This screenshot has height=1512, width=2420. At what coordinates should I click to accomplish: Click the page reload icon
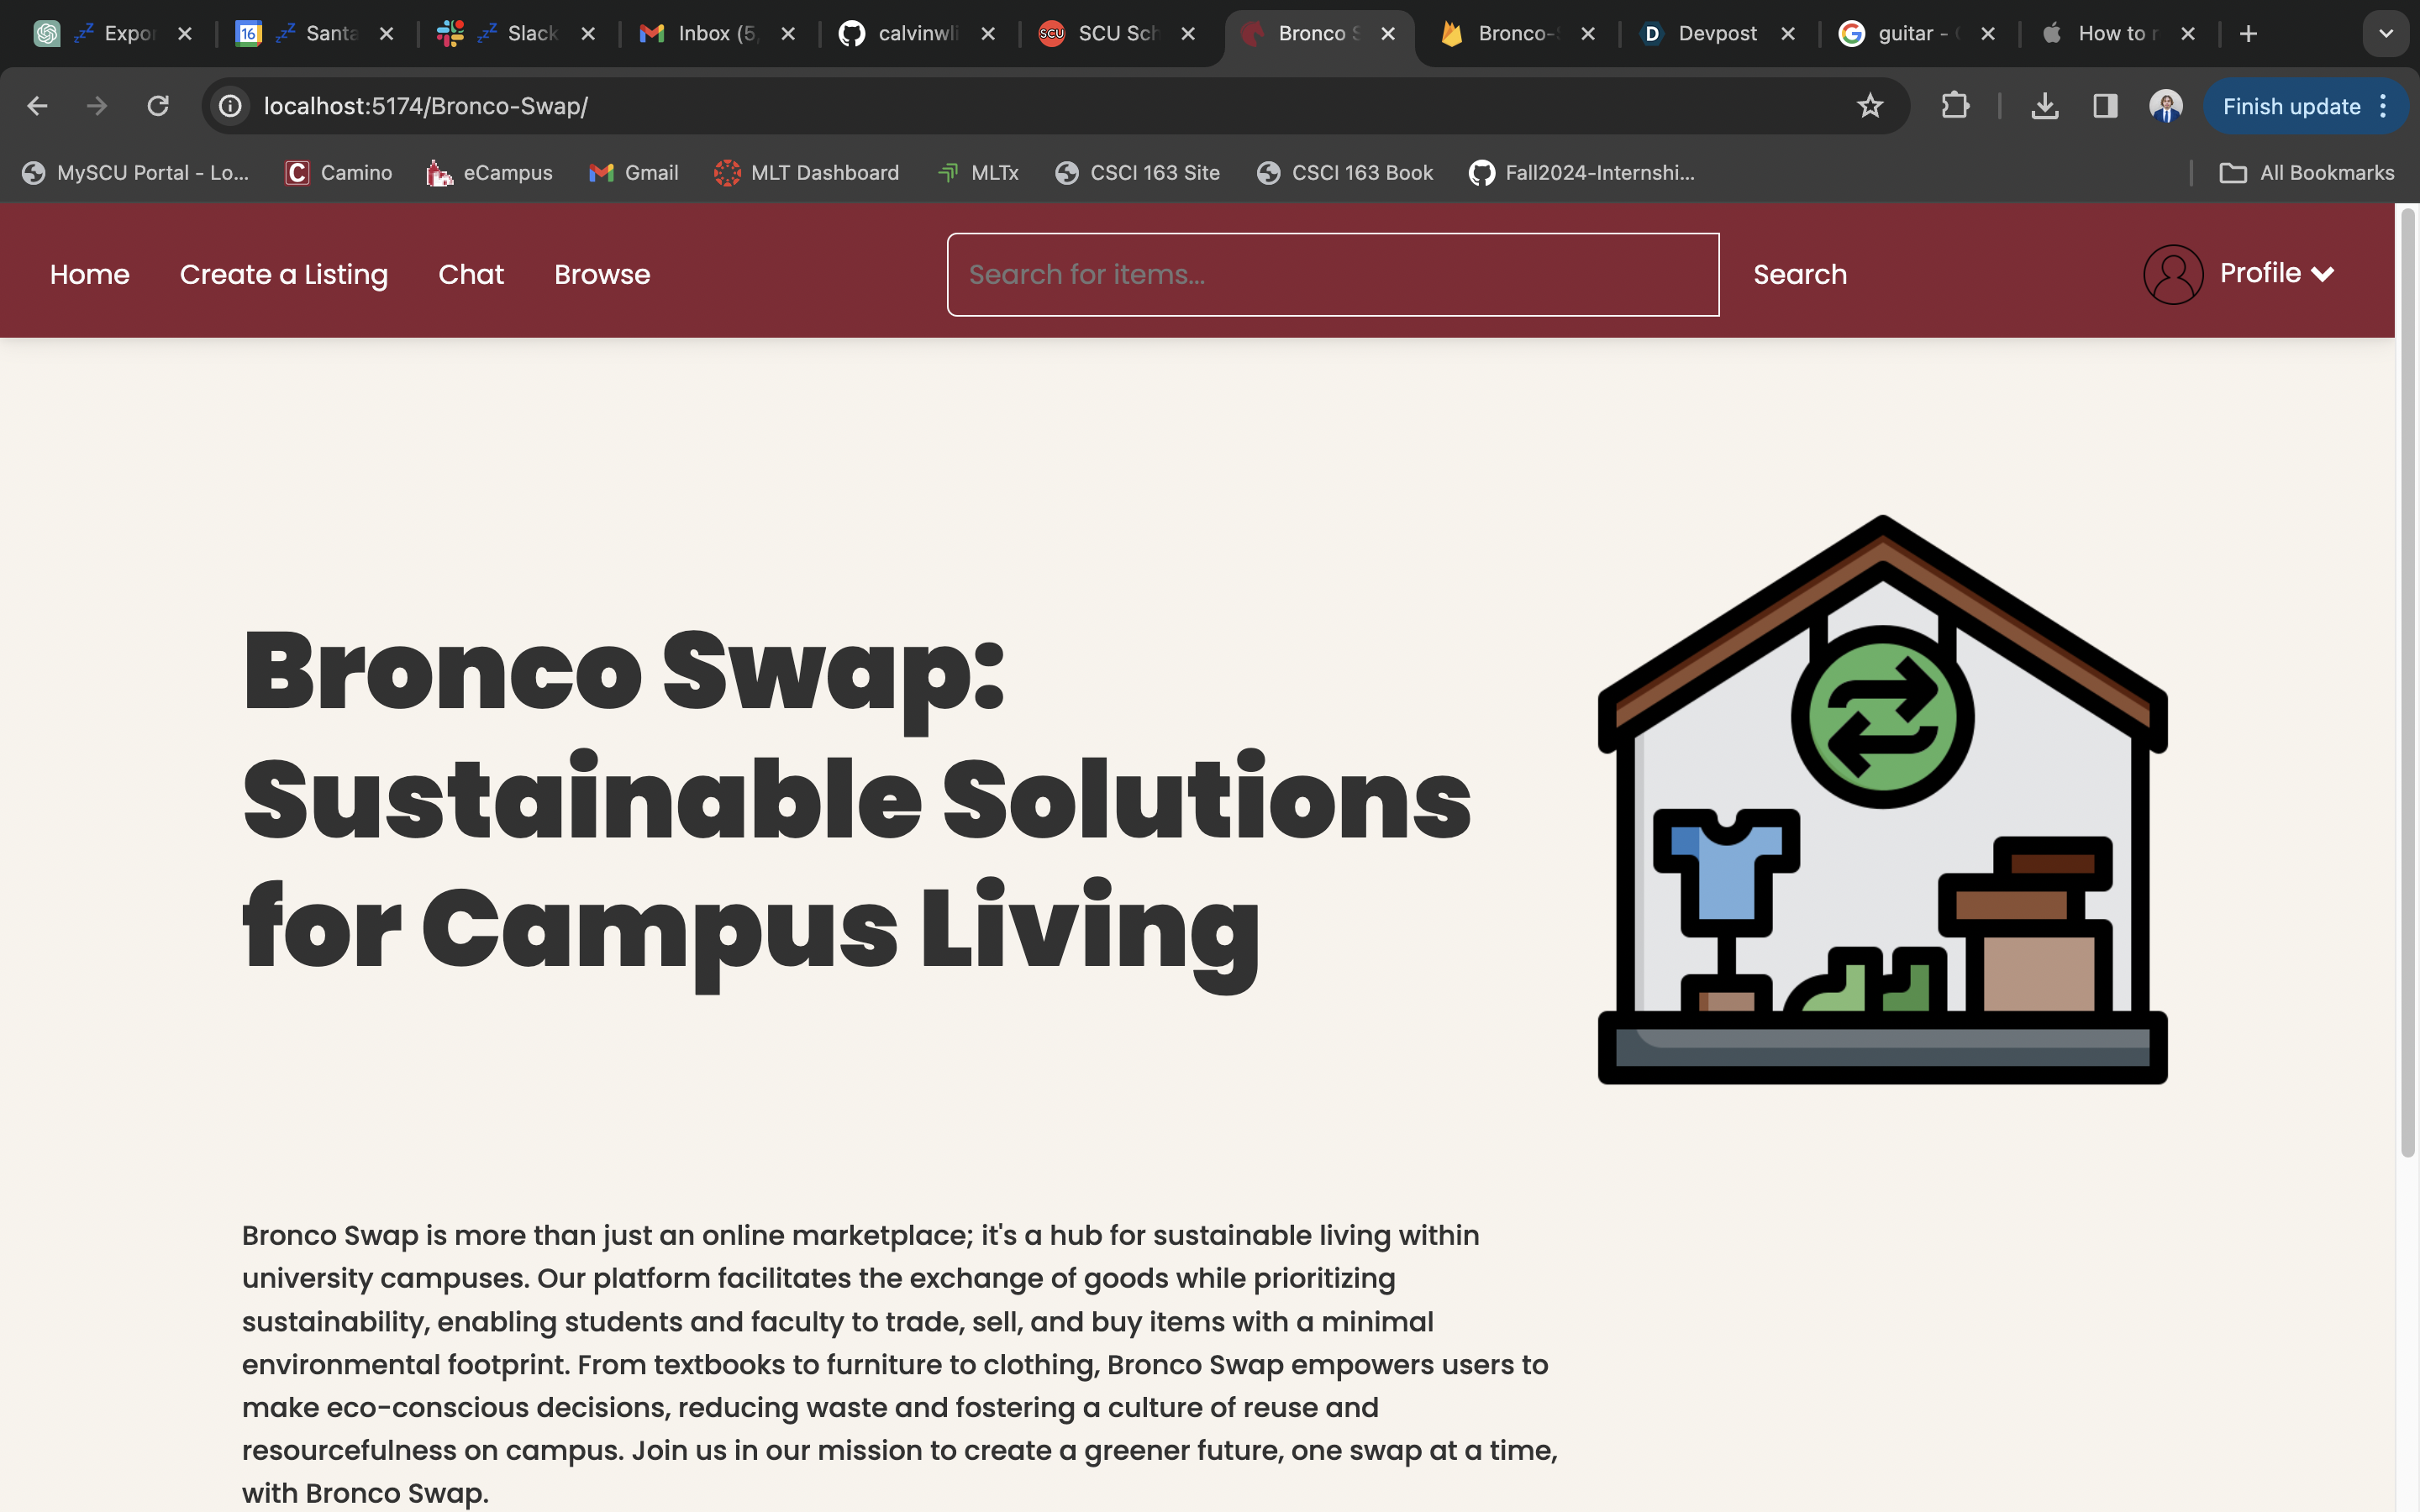(158, 106)
